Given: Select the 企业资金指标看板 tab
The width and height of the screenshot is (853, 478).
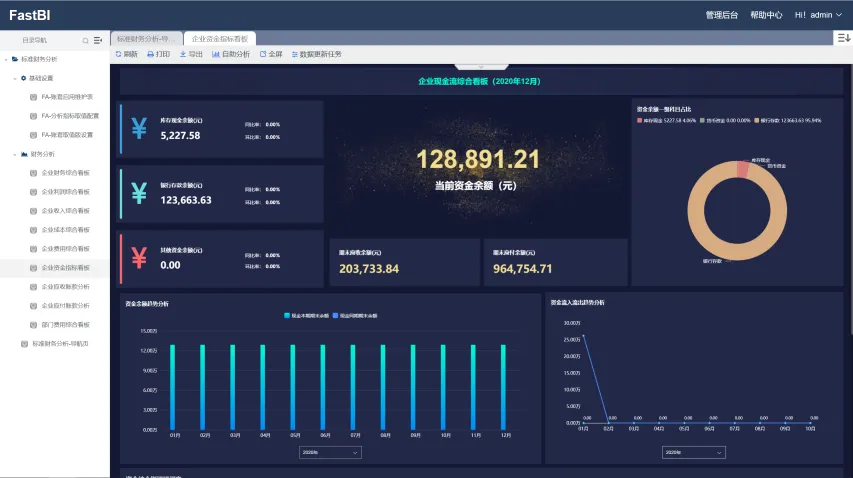Looking at the screenshot, I should [x=220, y=39].
